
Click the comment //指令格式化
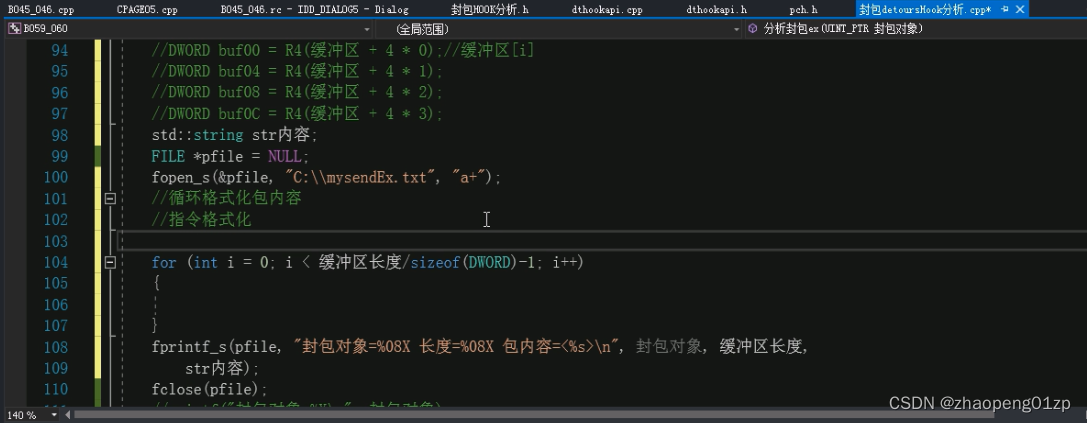[x=201, y=220]
